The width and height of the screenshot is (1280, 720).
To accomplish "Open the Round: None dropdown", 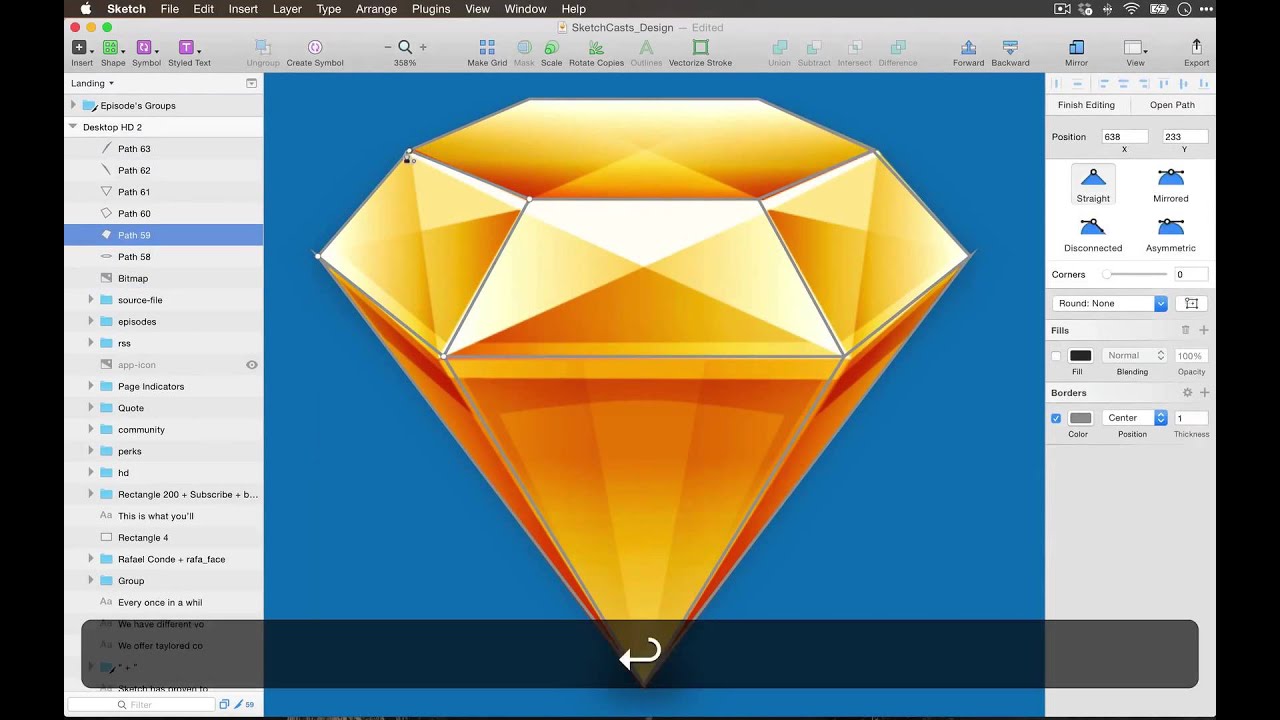I will click(x=1109, y=303).
